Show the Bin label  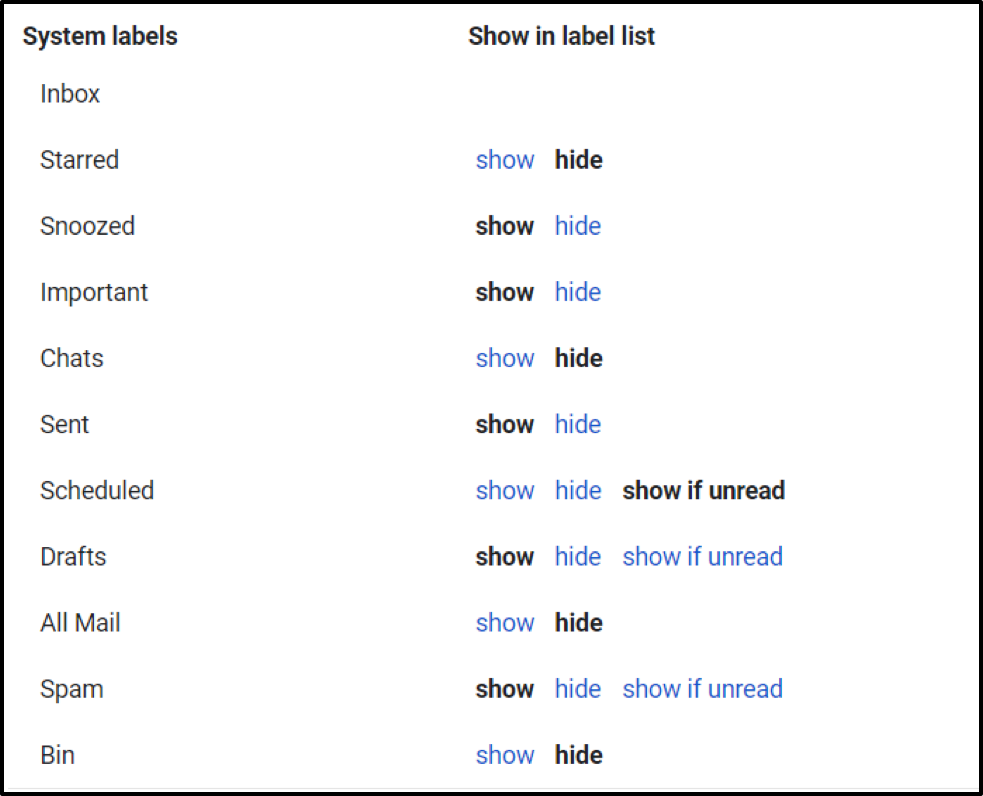505,754
